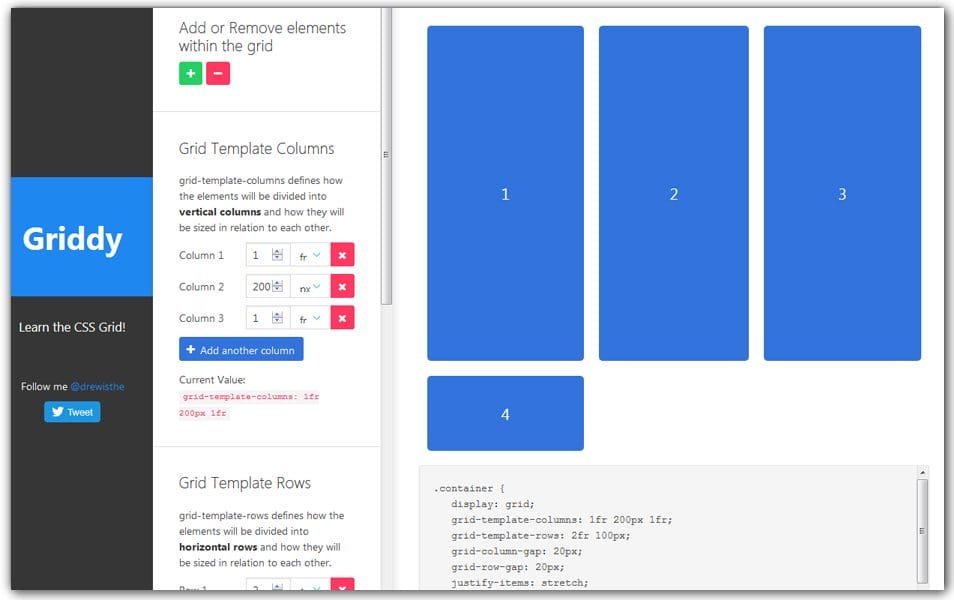Open the px unit dropdown for Column 2
The image size is (954, 600).
308,286
